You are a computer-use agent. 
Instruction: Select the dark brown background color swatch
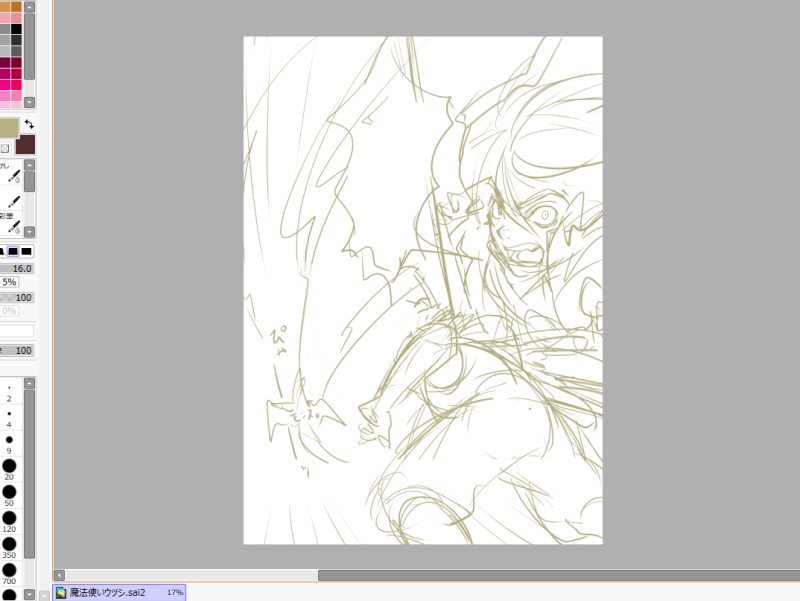[26, 144]
